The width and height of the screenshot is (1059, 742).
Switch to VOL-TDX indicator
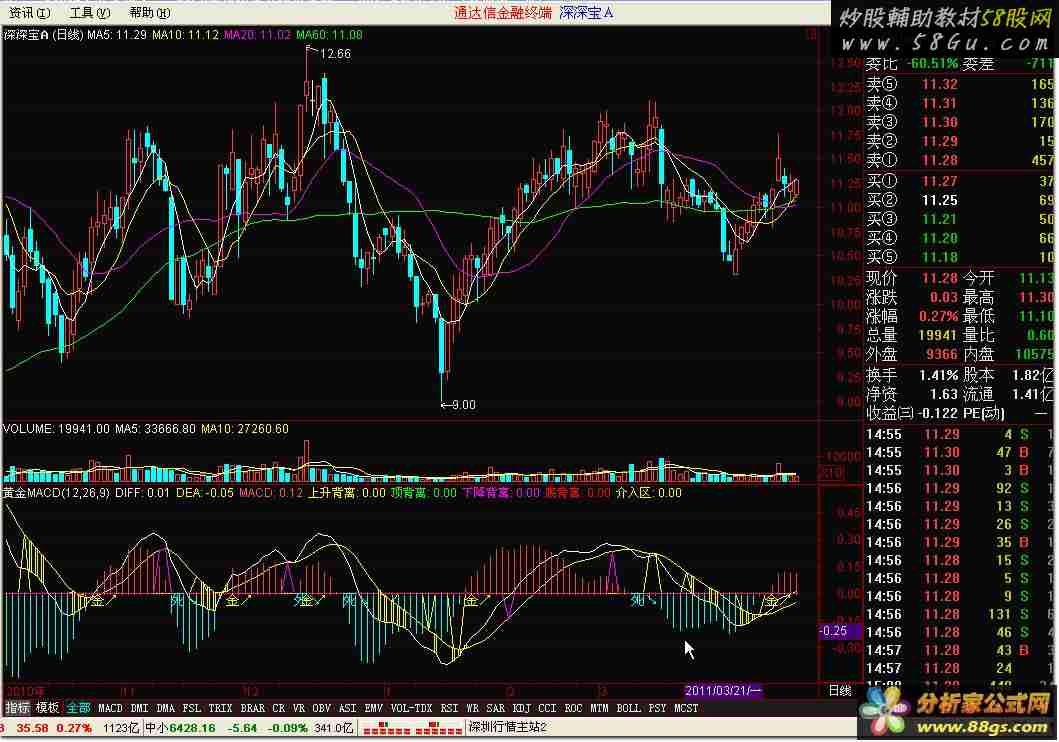[411, 708]
